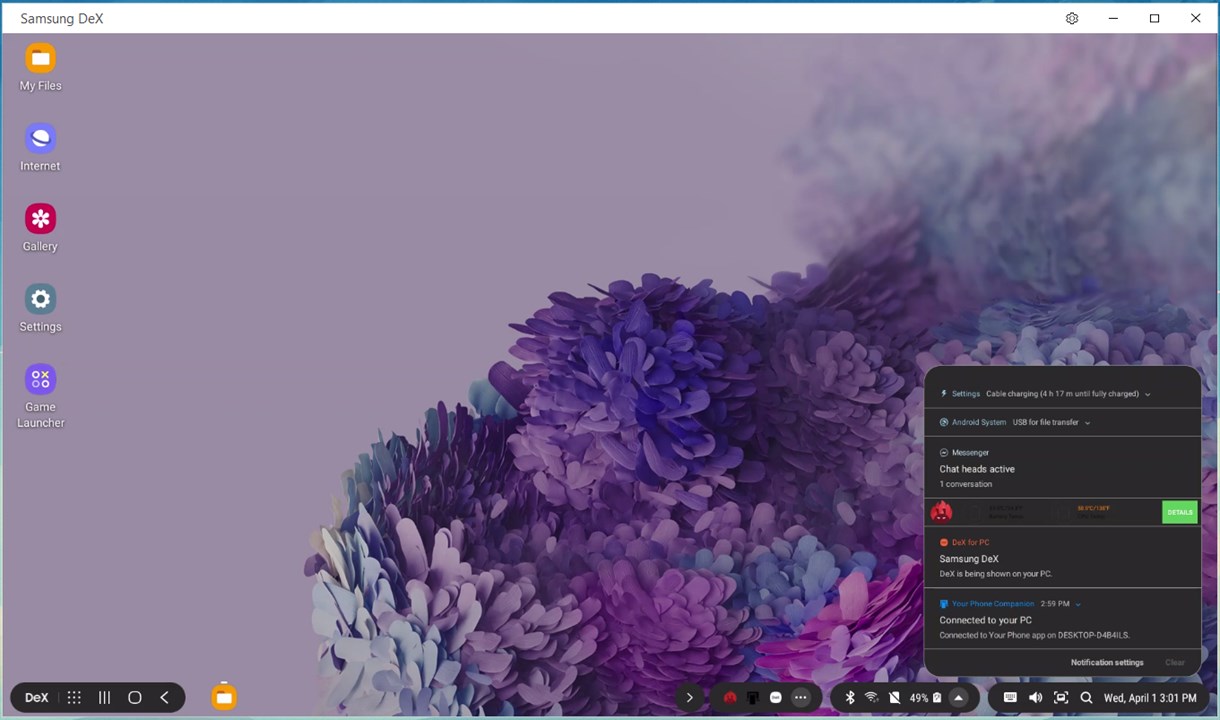Collapse notification icons with the right chevron
Screen dimensions: 1220x720
coord(689,698)
